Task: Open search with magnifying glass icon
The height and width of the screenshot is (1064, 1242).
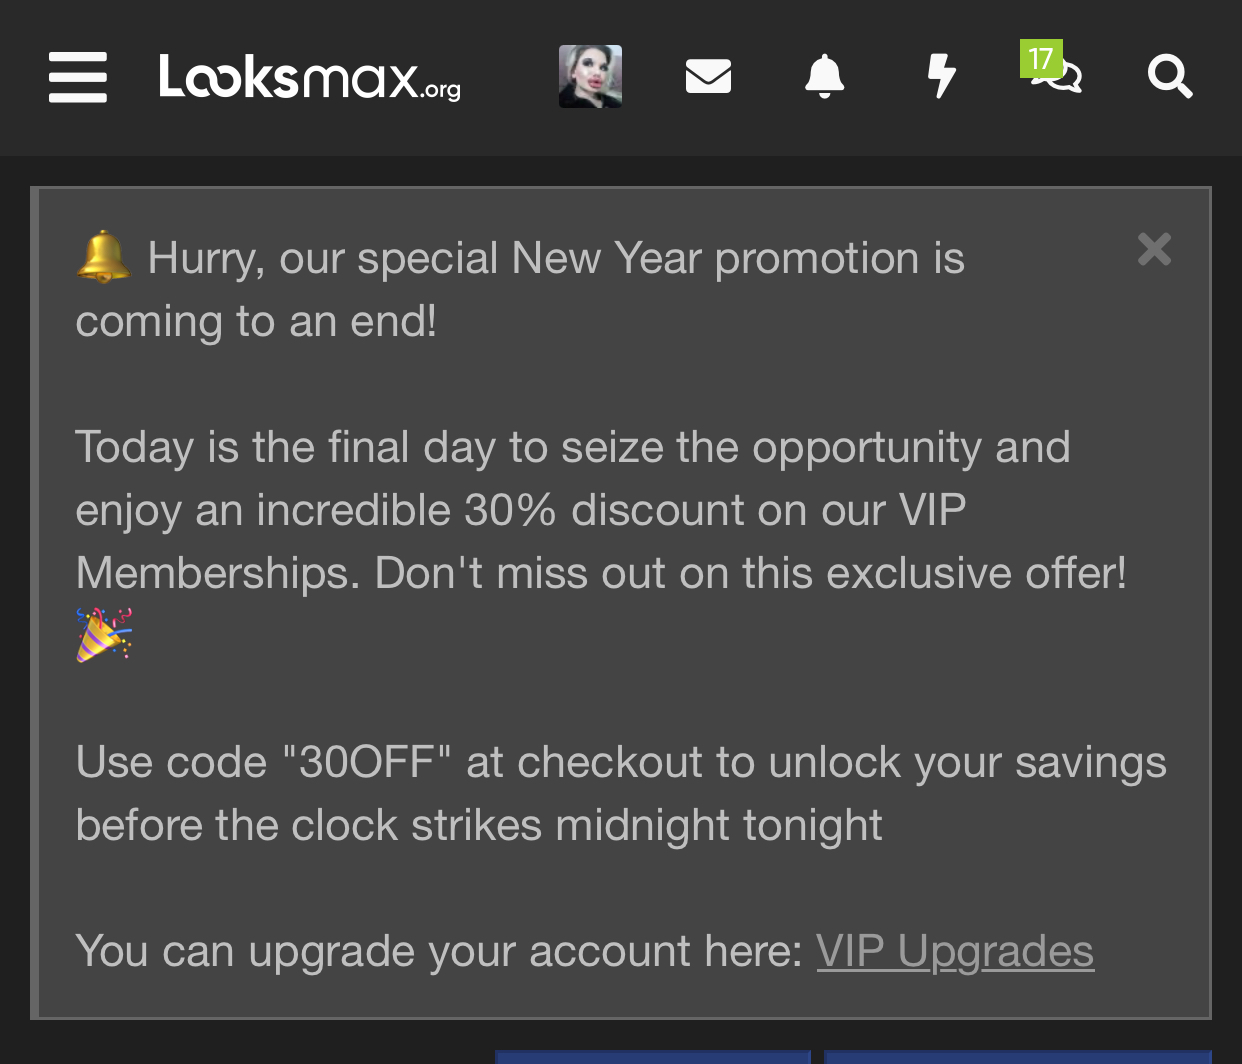Action: point(1170,76)
